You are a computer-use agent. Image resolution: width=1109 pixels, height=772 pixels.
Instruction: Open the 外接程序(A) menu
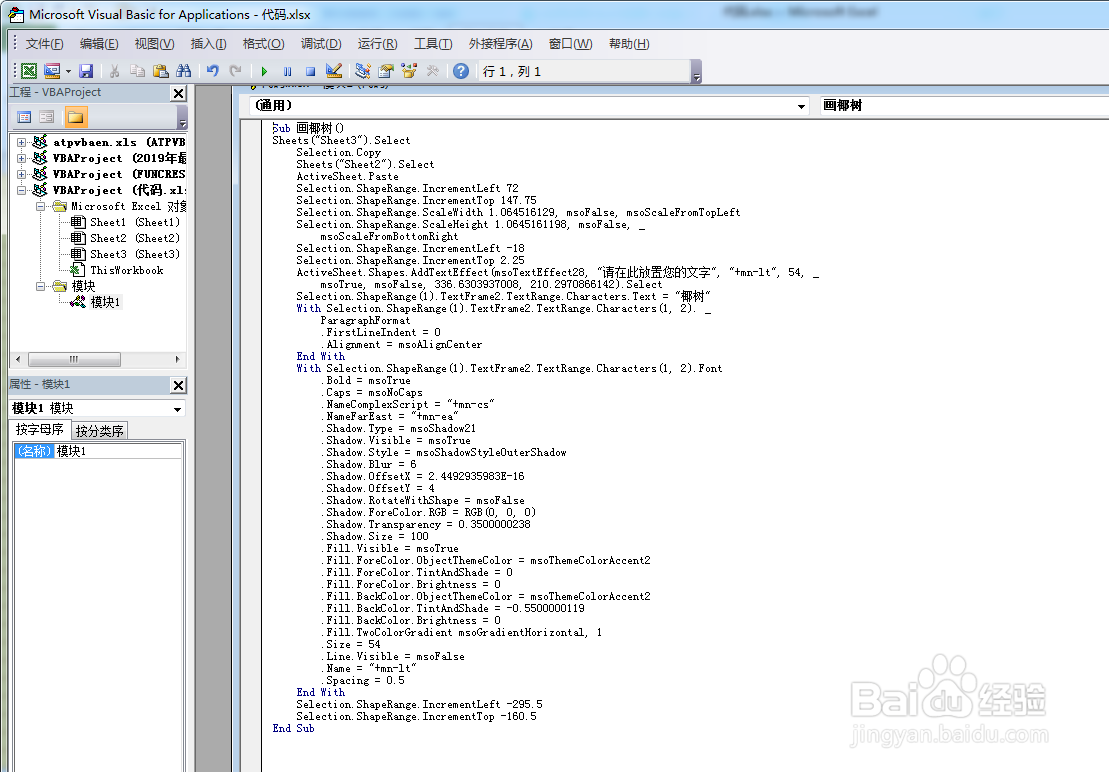(x=500, y=44)
